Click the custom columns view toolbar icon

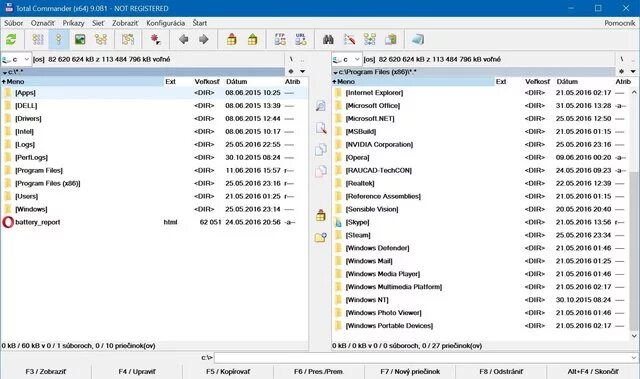point(128,40)
